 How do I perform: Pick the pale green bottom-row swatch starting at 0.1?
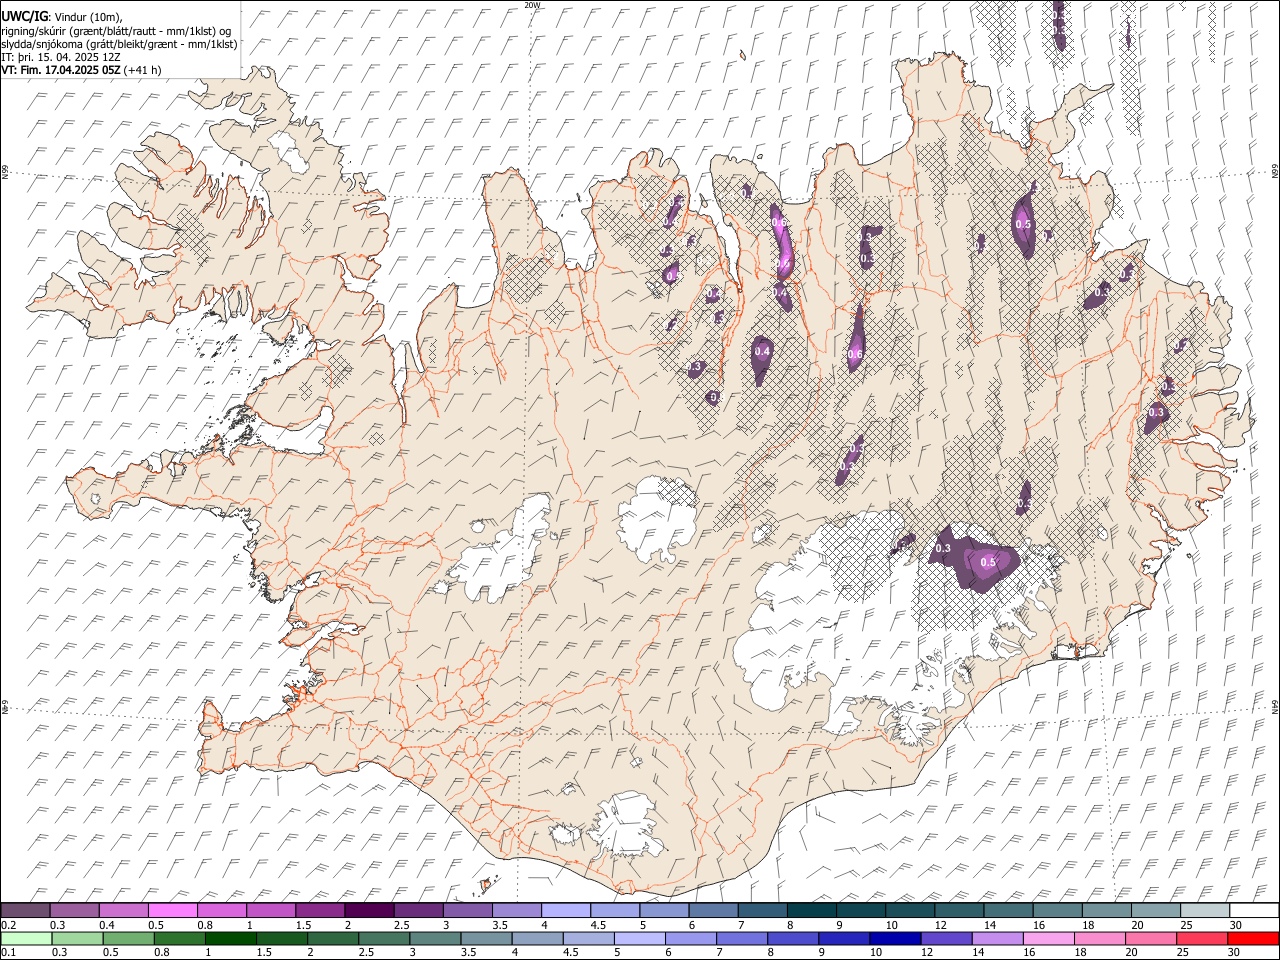tap(27, 938)
